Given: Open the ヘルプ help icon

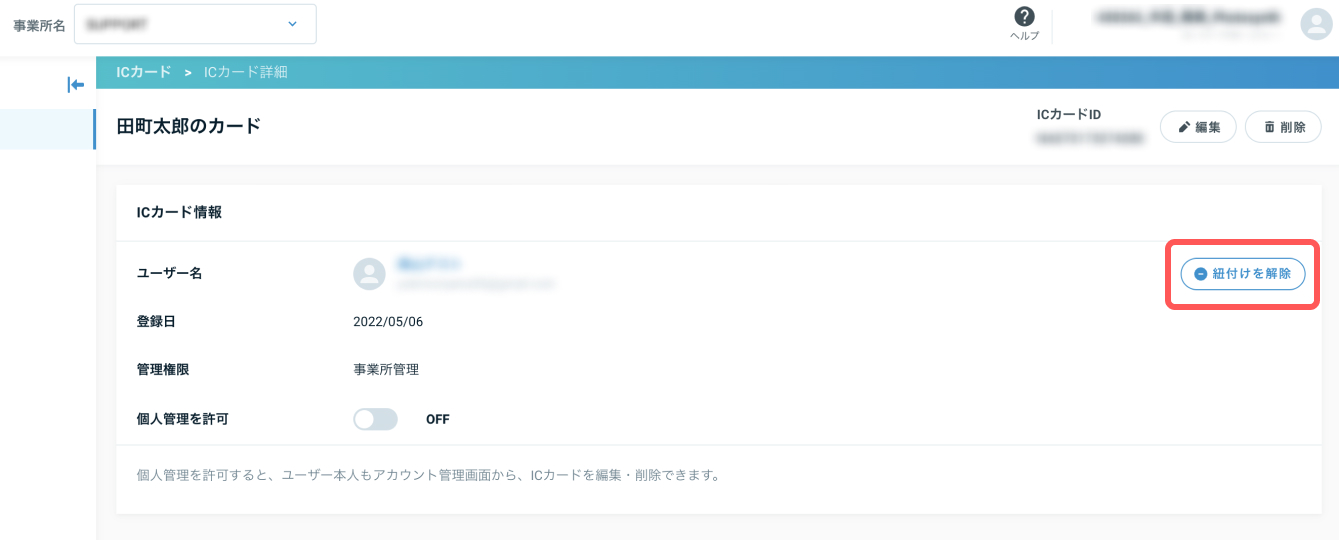Looking at the screenshot, I should (x=1024, y=24).
